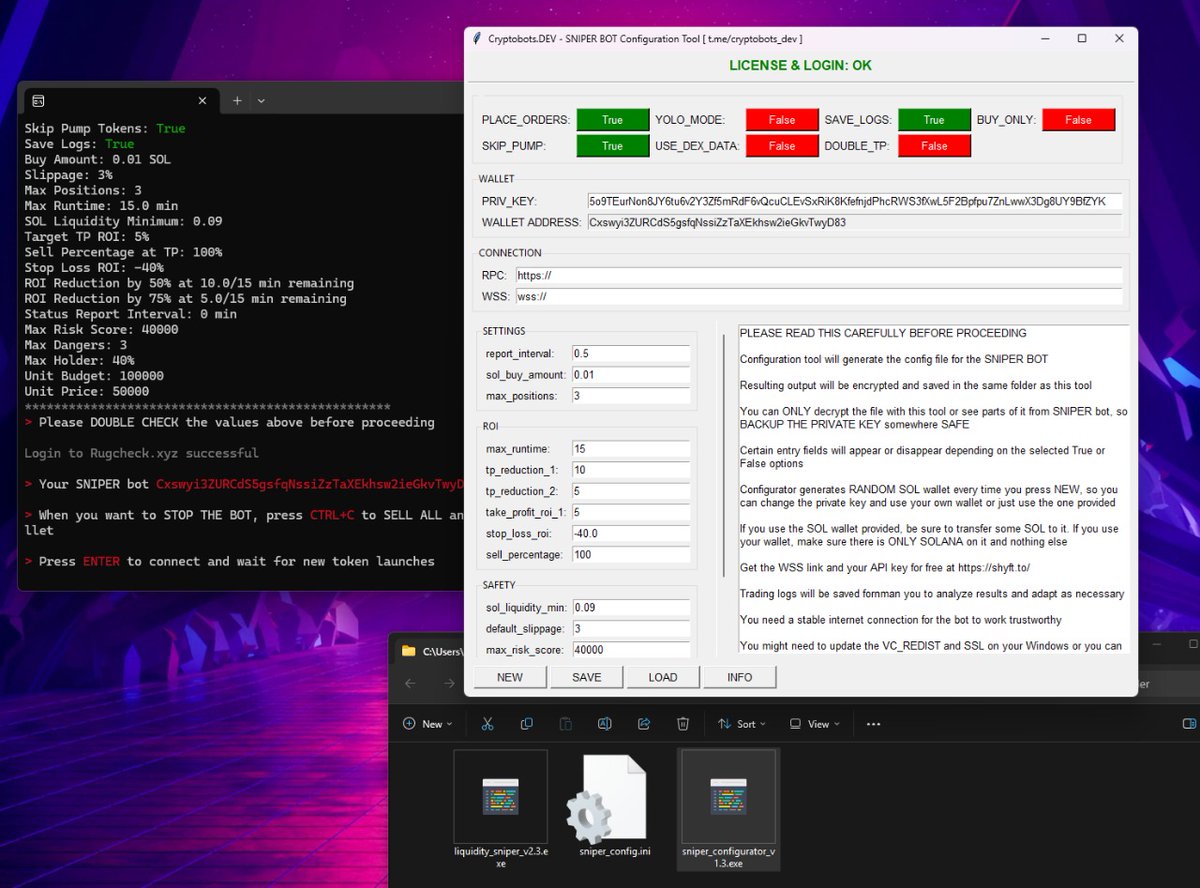Open the Sort dropdown
This screenshot has width=1200, height=888.
(x=741, y=724)
